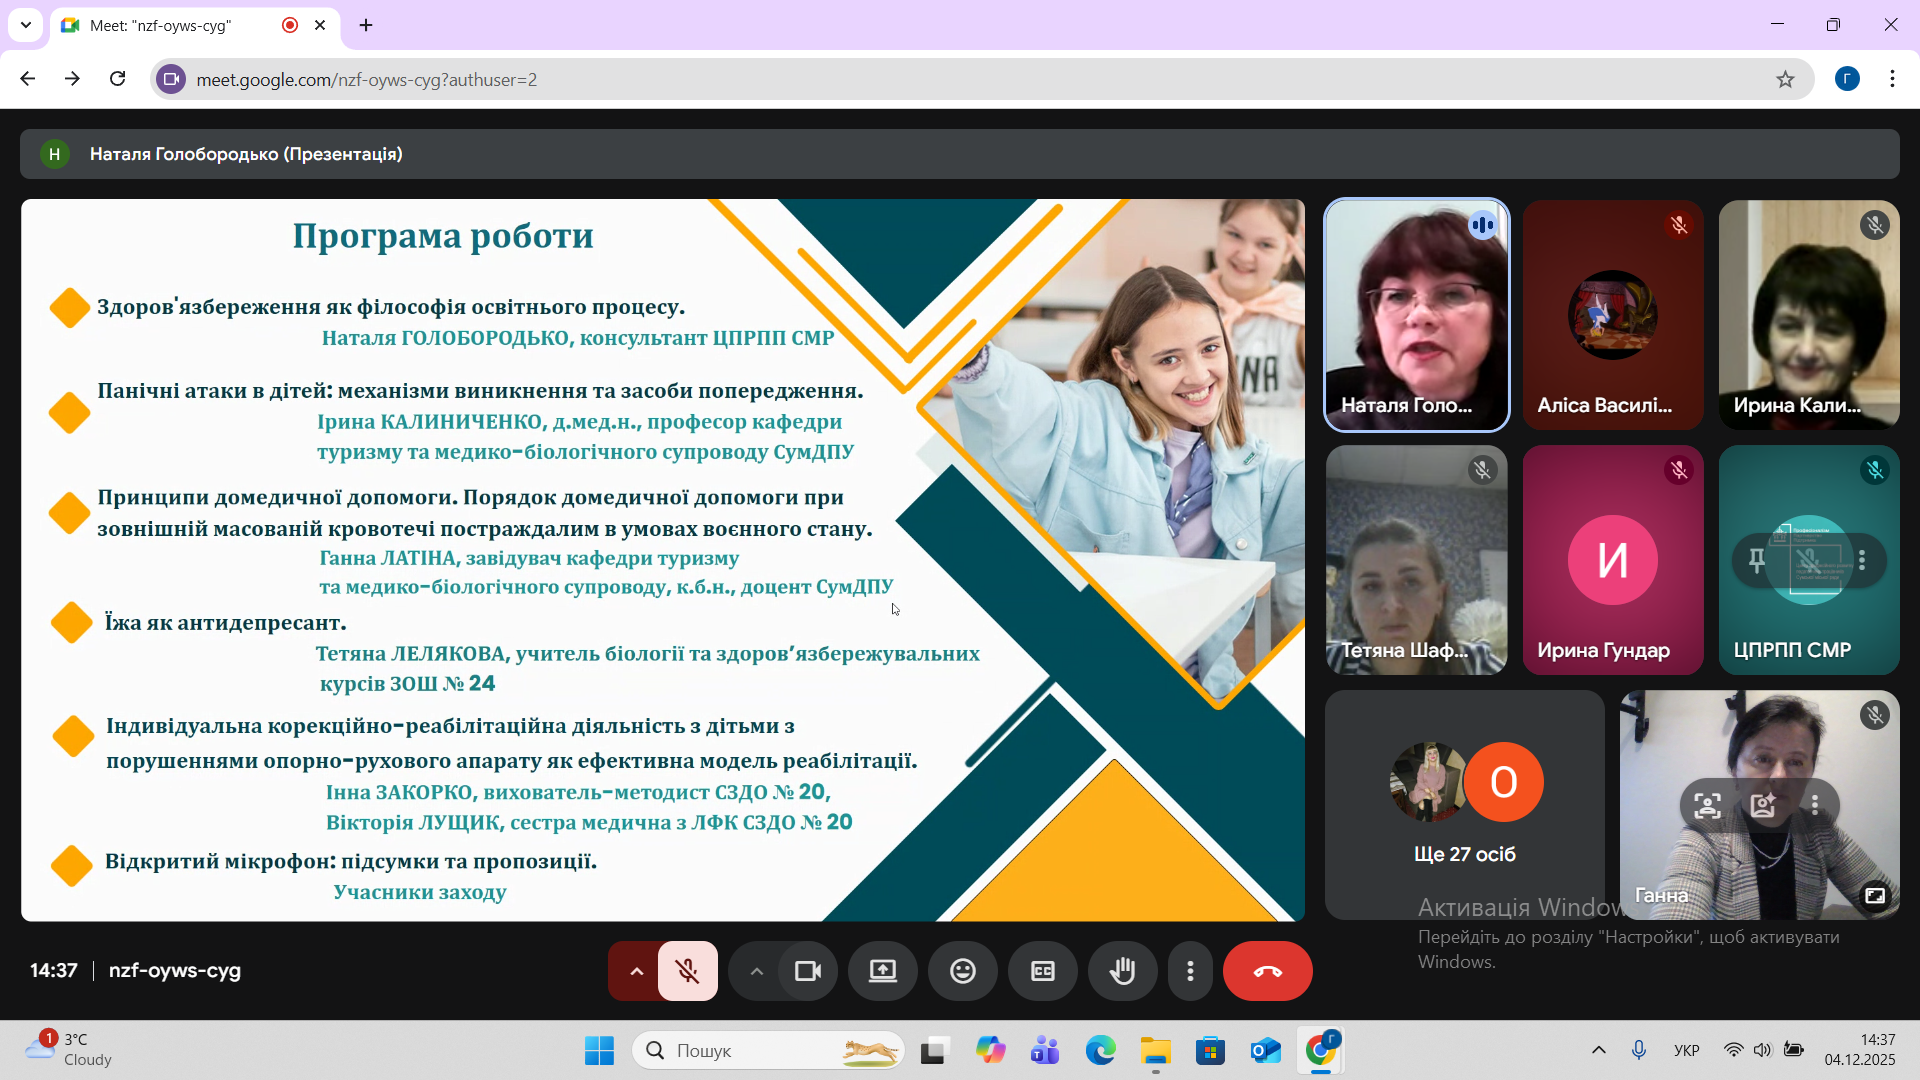Open the tab search dropdown arrow

[26, 25]
